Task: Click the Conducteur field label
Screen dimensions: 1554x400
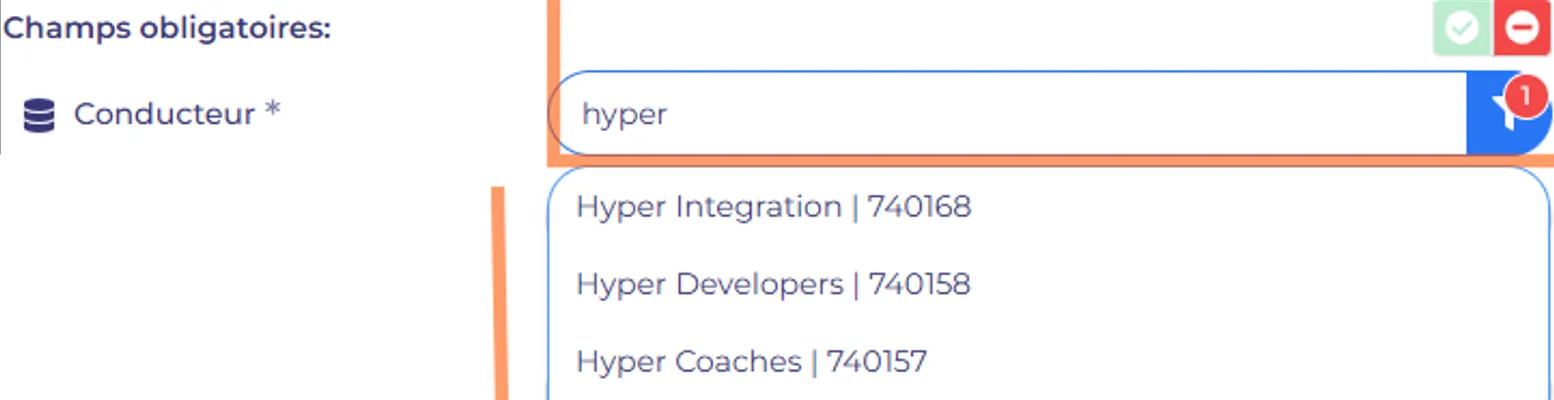Action: [x=164, y=114]
